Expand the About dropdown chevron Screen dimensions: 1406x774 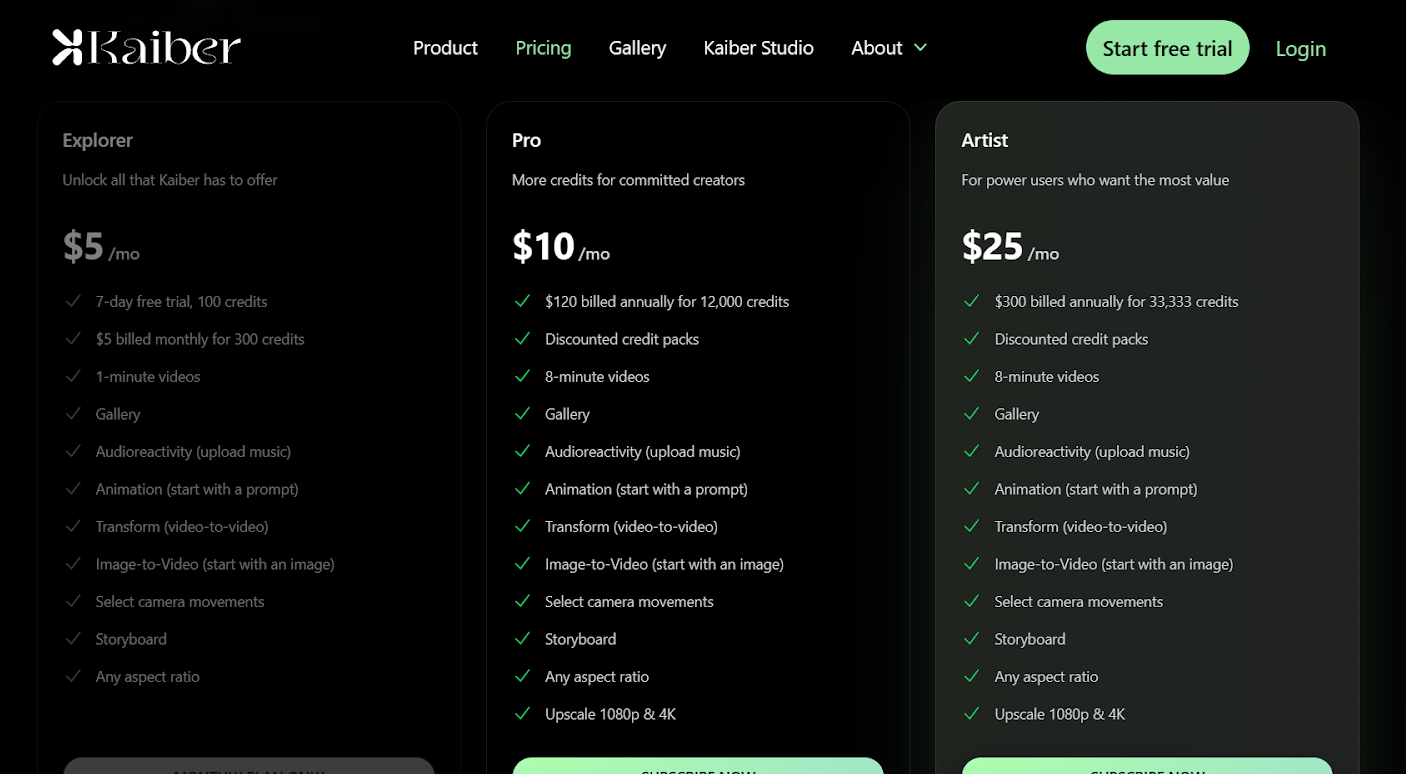(x=920, y=48)
